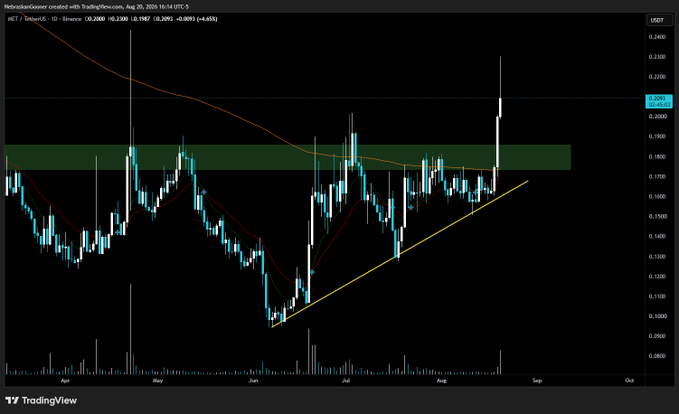Click the 0.1900 price axis label
Screen dimensions: 679x414
657,136
